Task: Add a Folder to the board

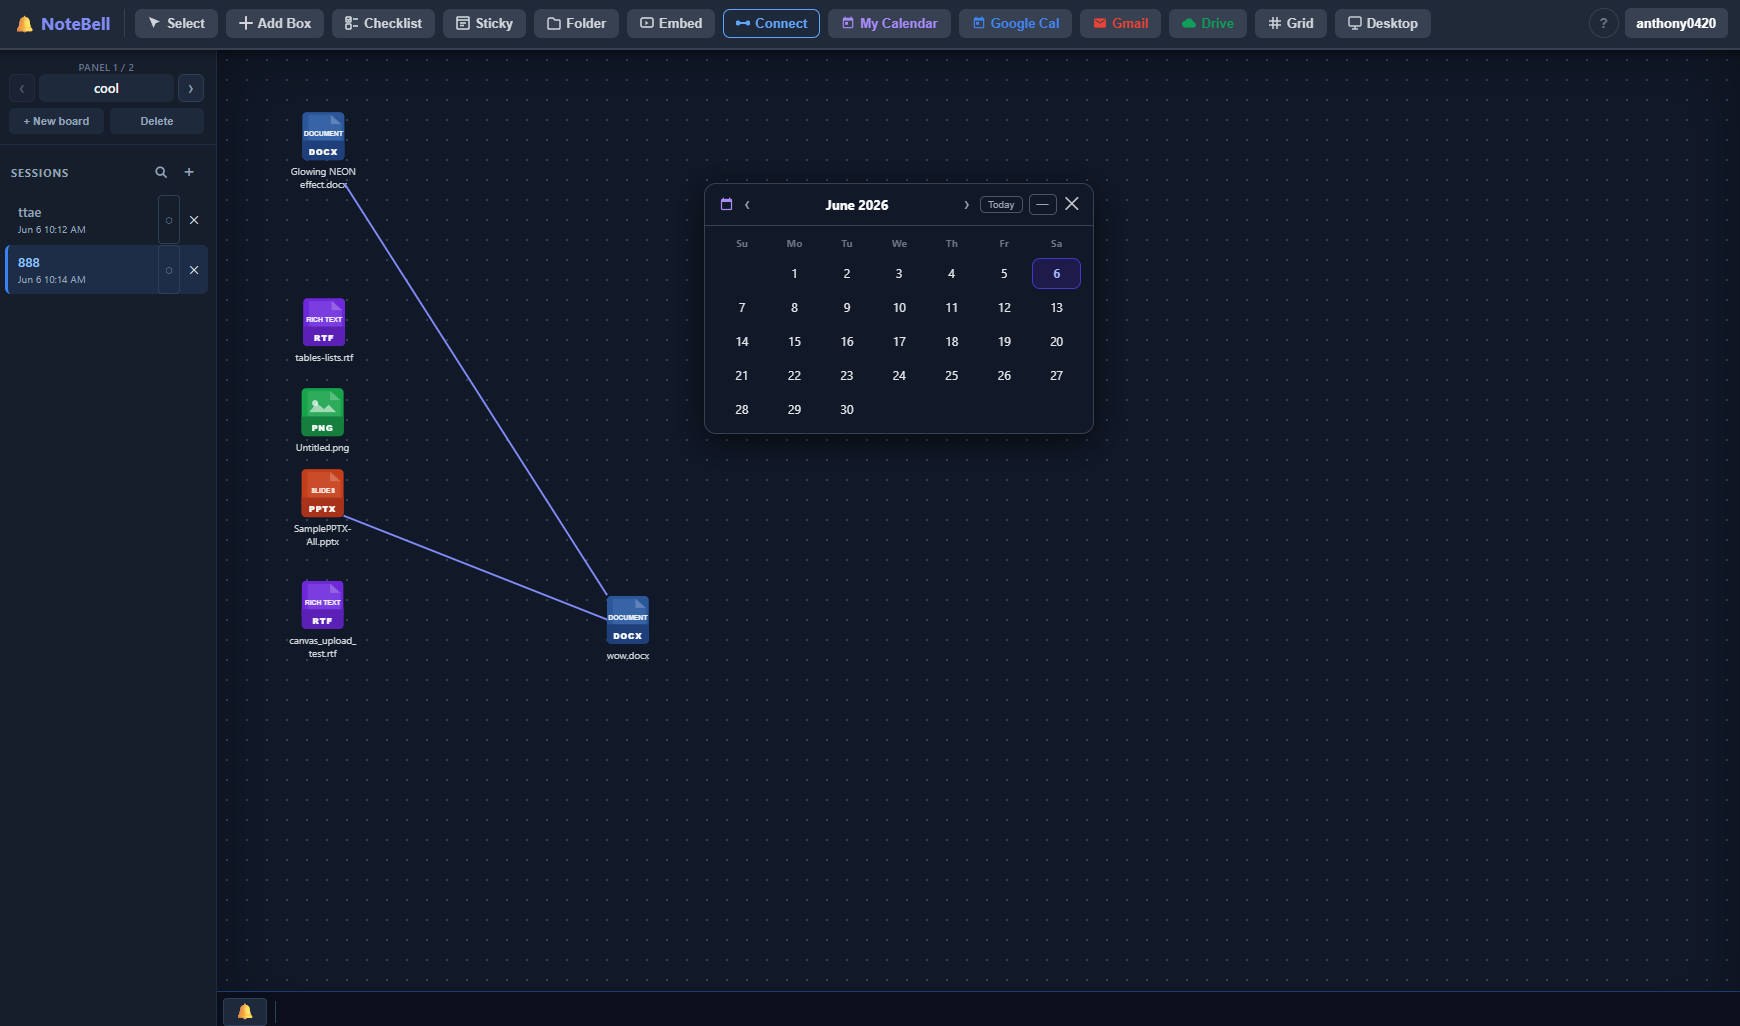Action: click(x=576, y=23)
